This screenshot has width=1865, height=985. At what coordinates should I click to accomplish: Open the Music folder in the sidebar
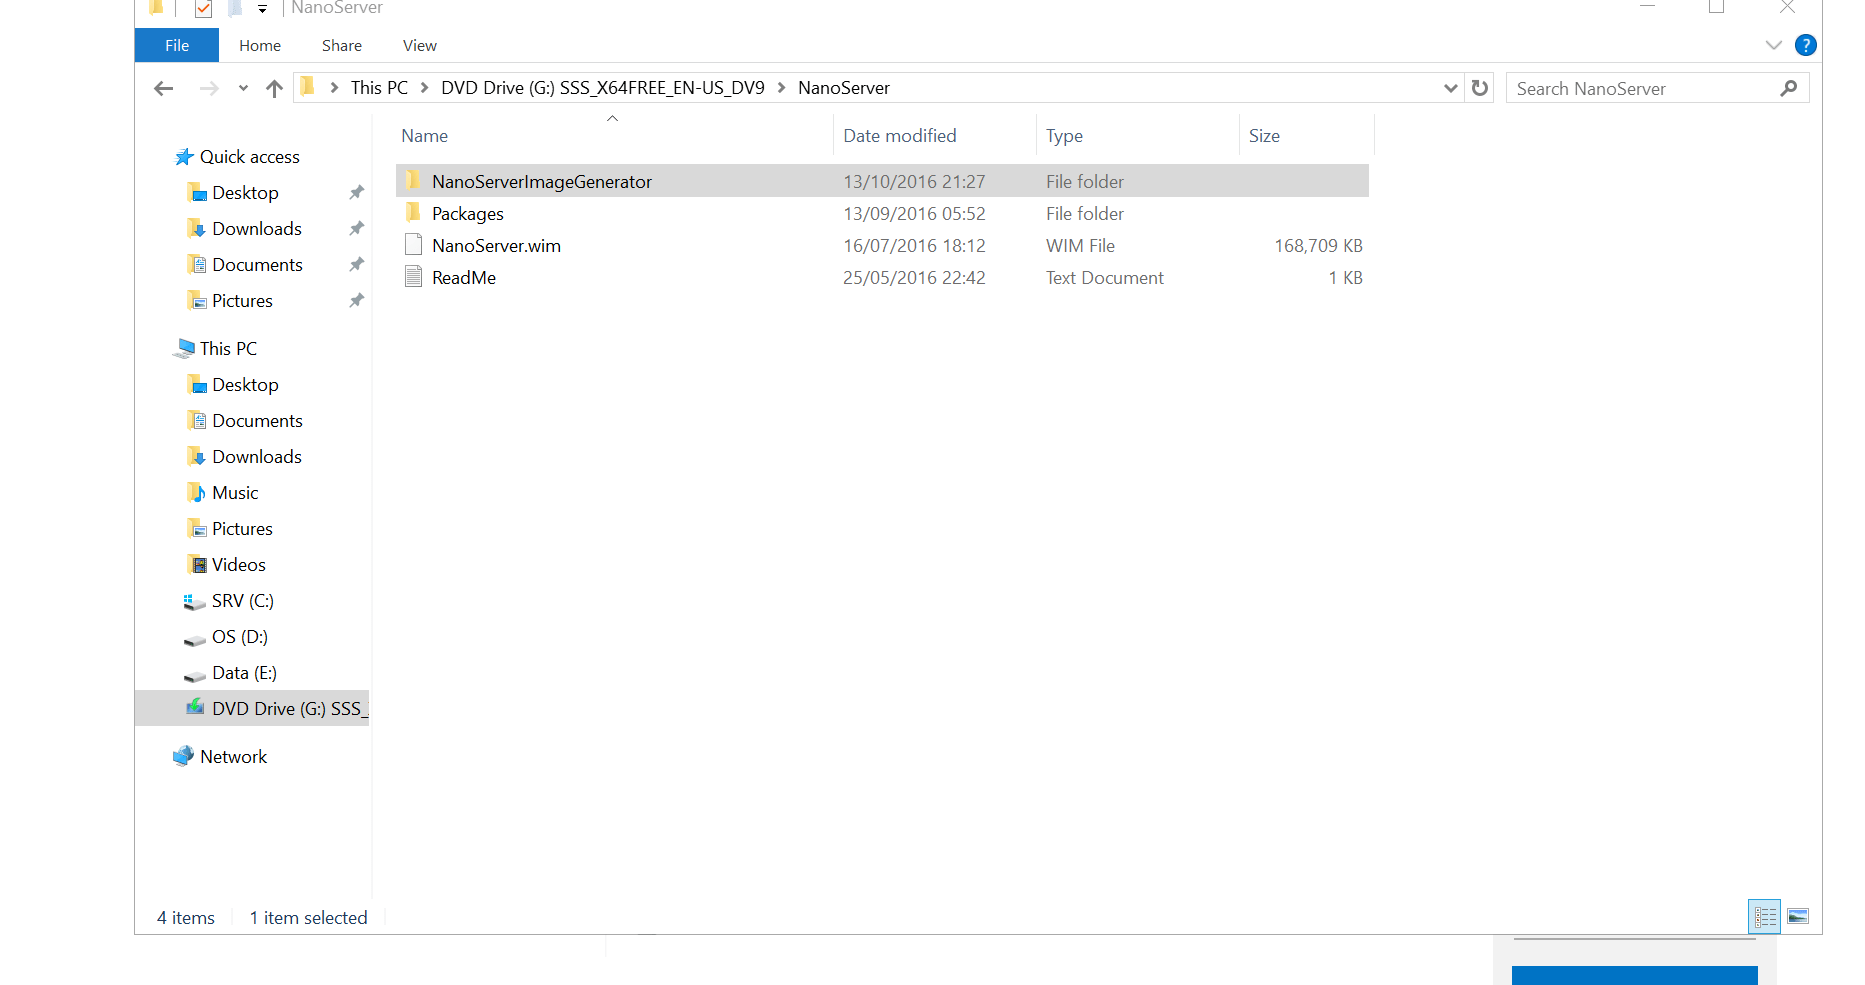click(x=235, y=492)
